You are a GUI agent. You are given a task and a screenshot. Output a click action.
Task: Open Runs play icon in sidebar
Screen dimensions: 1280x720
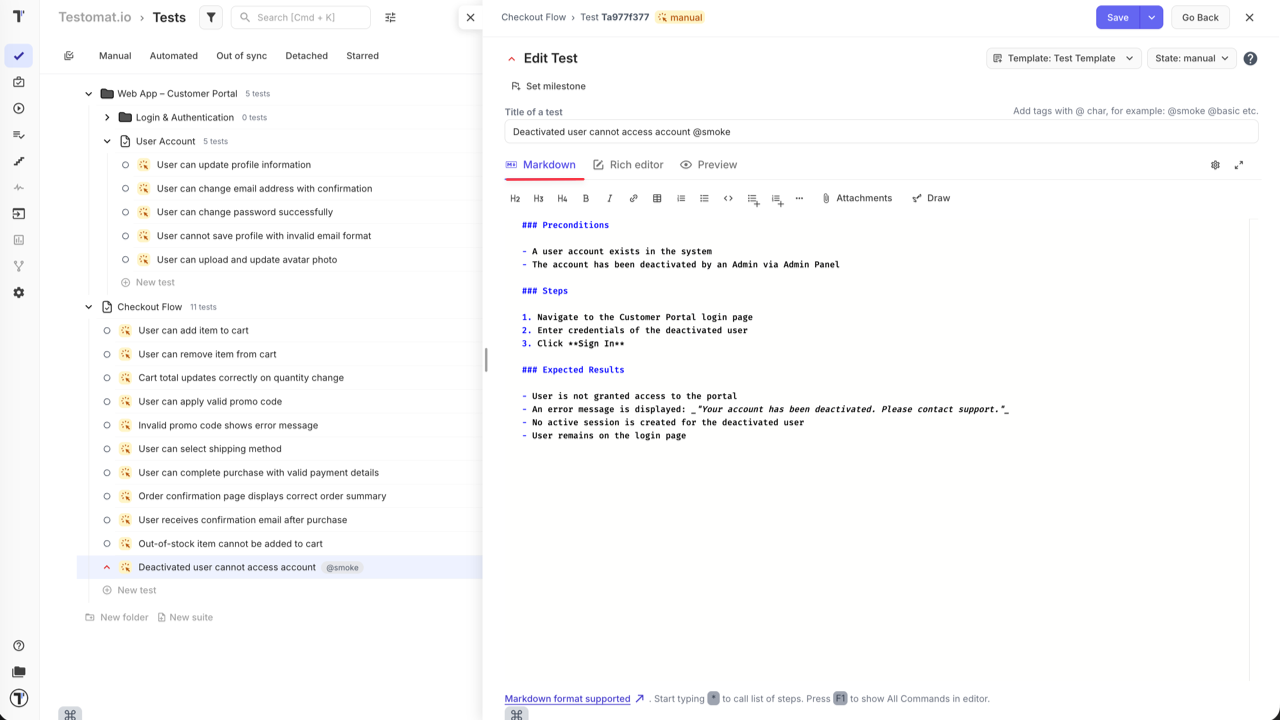(18, 108)
